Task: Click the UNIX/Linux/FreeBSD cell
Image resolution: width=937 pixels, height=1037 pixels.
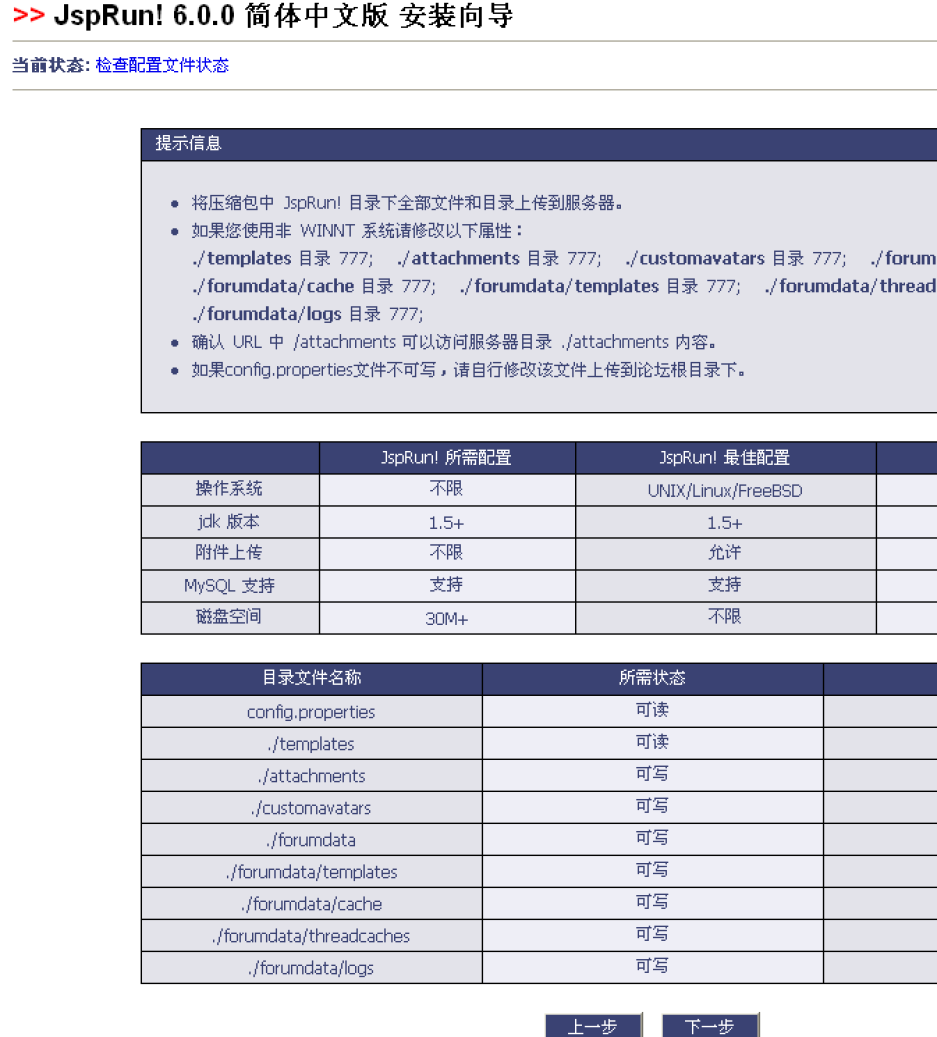Action: [x=724, y=491]
